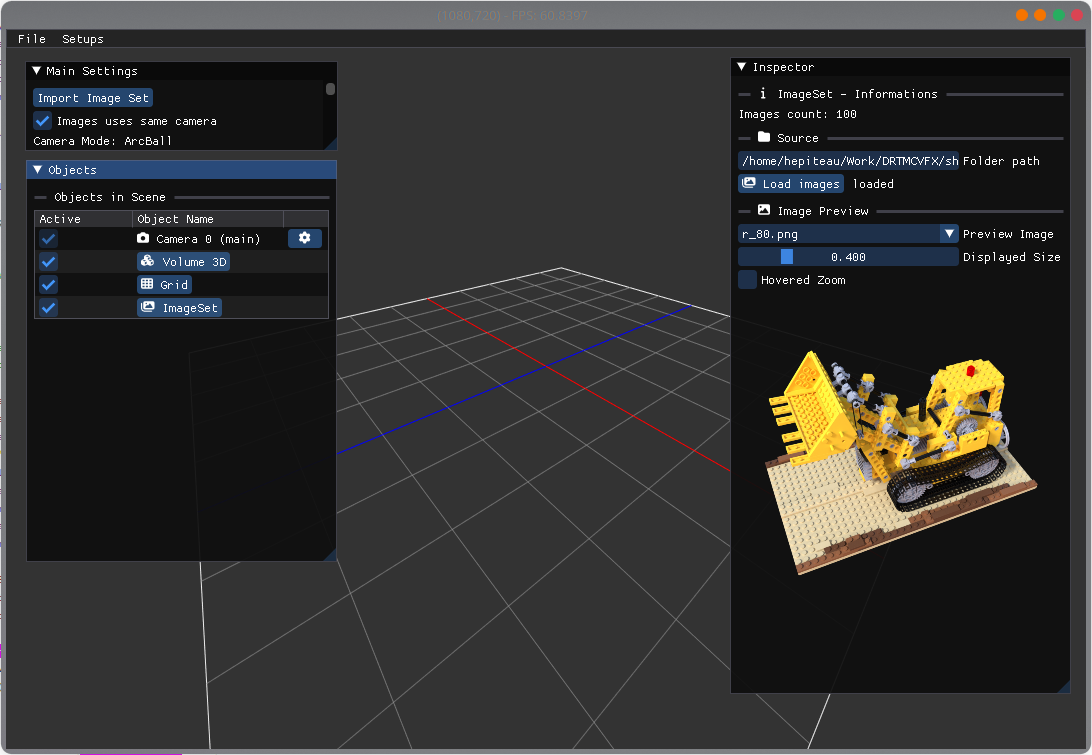Click the loaded status text
This screenshot has width=1092, height=755.
click(x=873, y=184)
